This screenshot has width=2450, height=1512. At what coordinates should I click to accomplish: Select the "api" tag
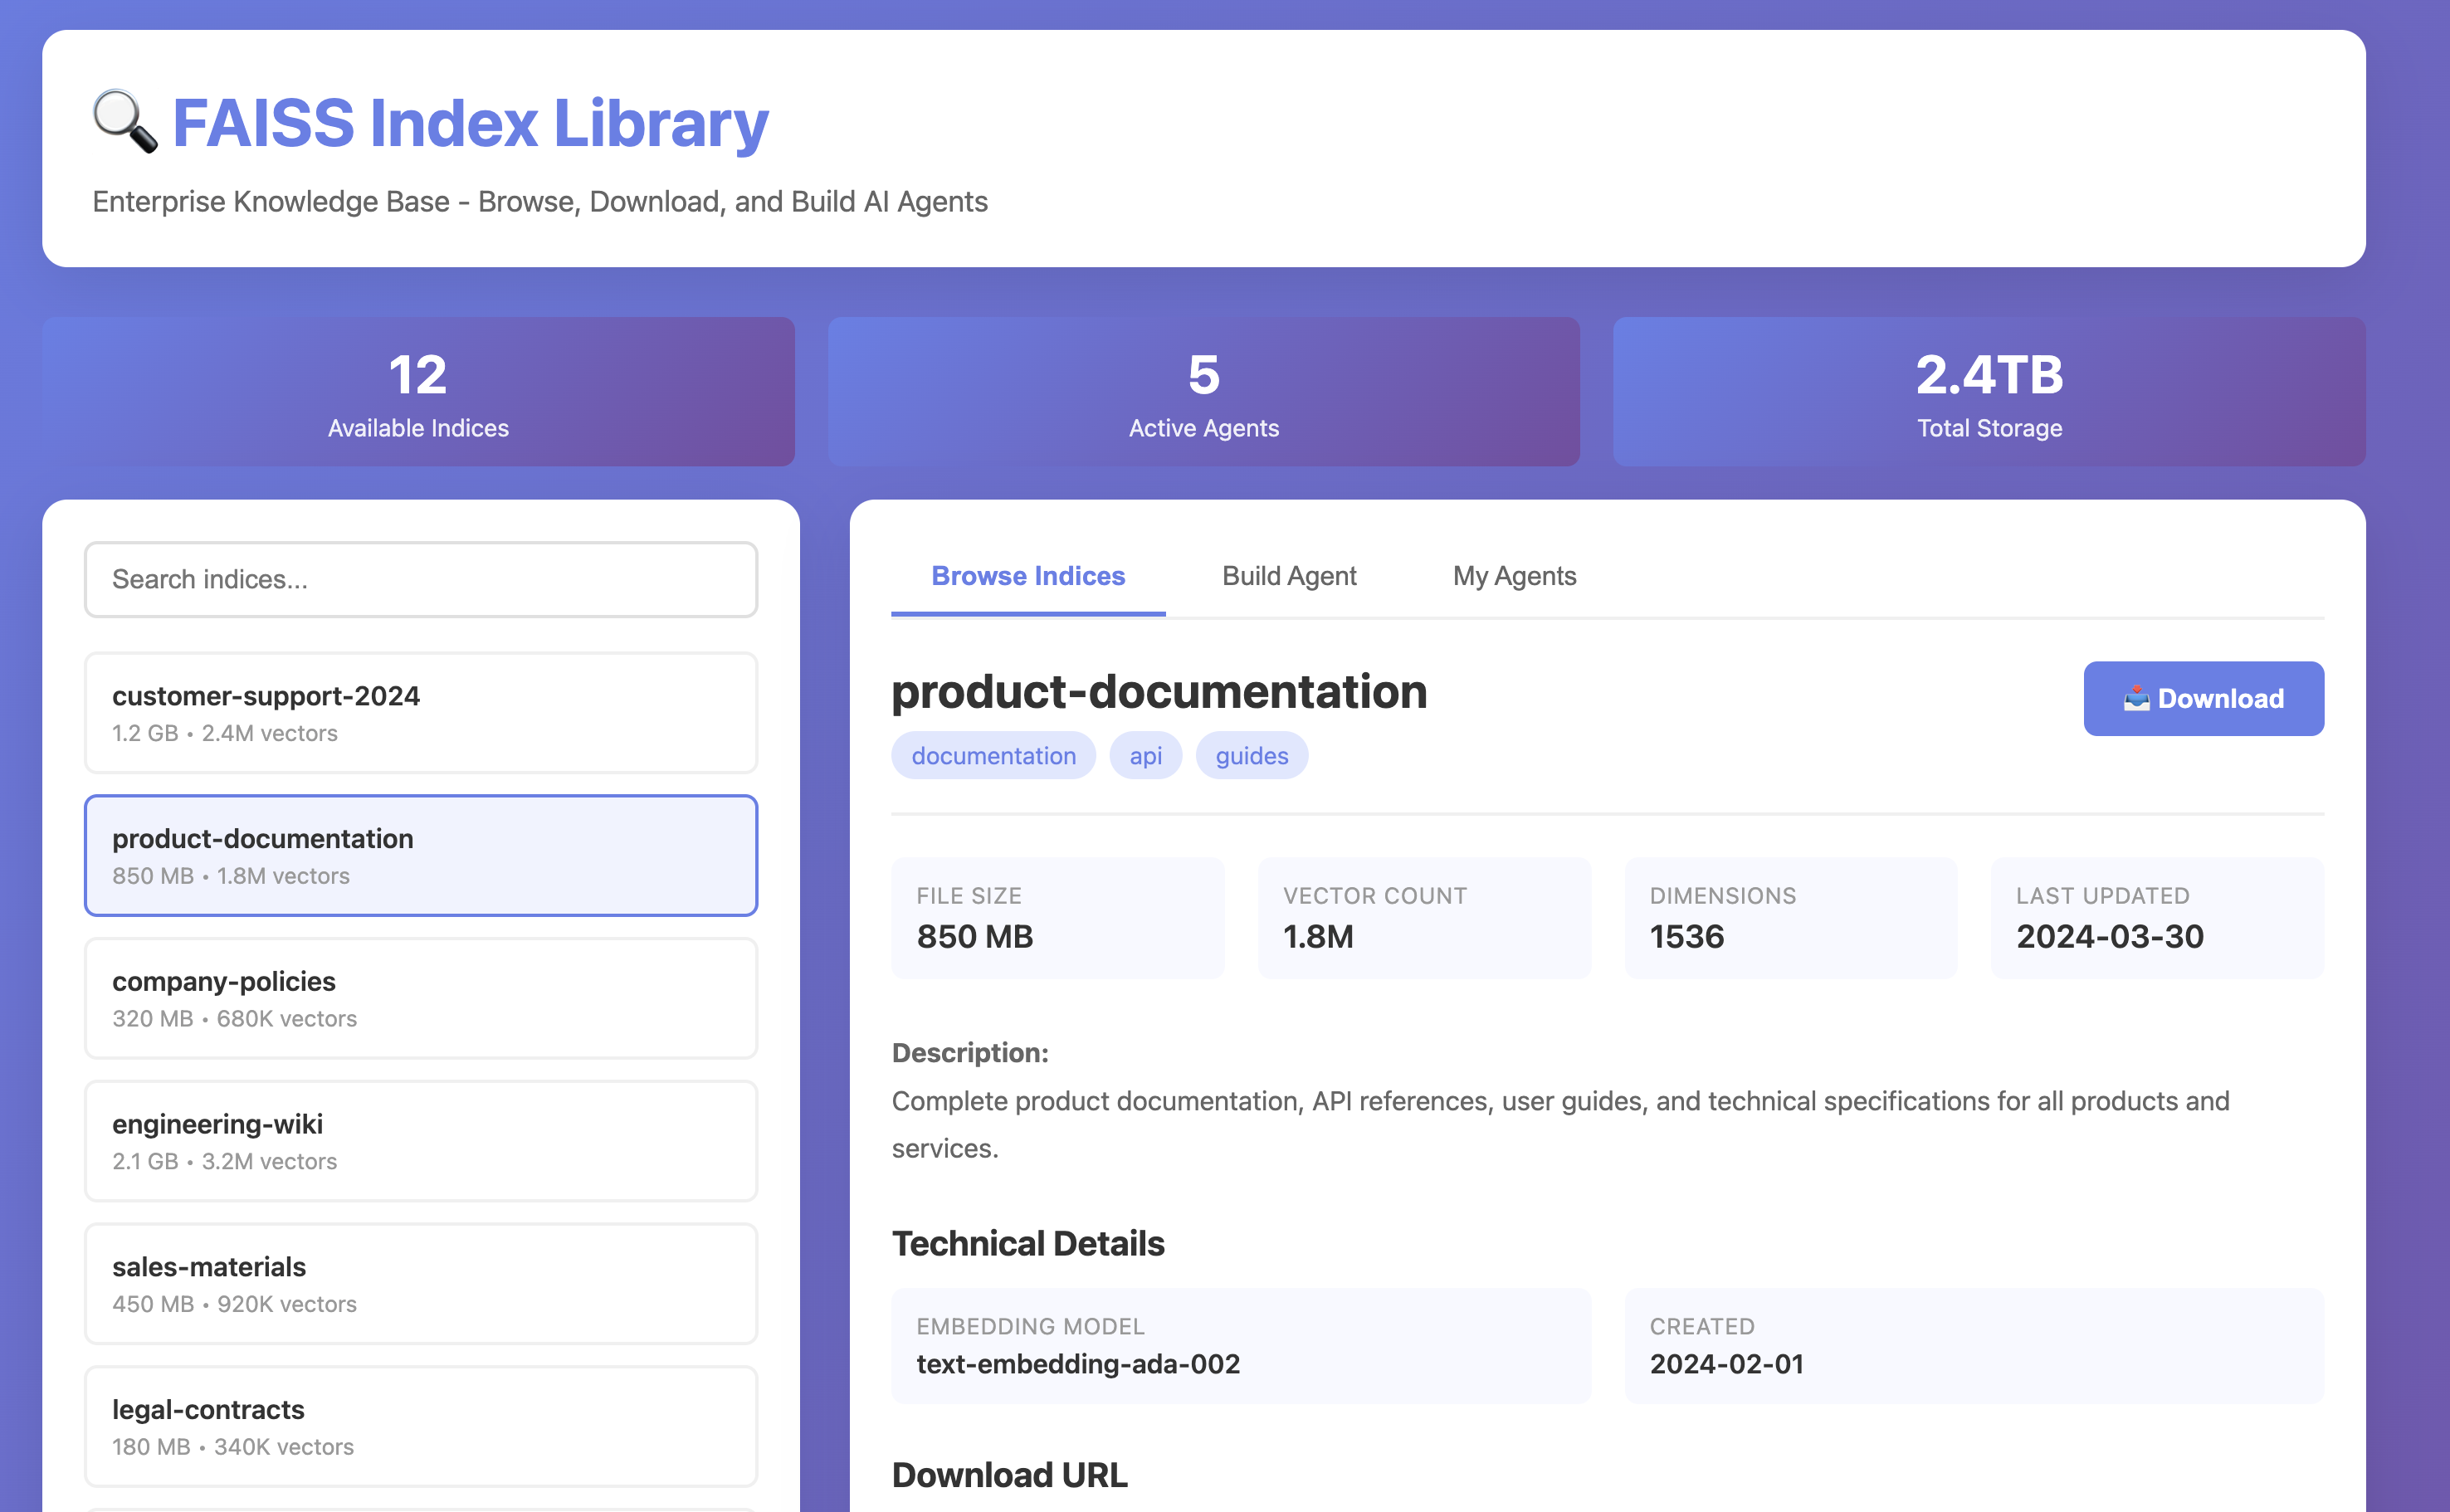coord(1146,755)
